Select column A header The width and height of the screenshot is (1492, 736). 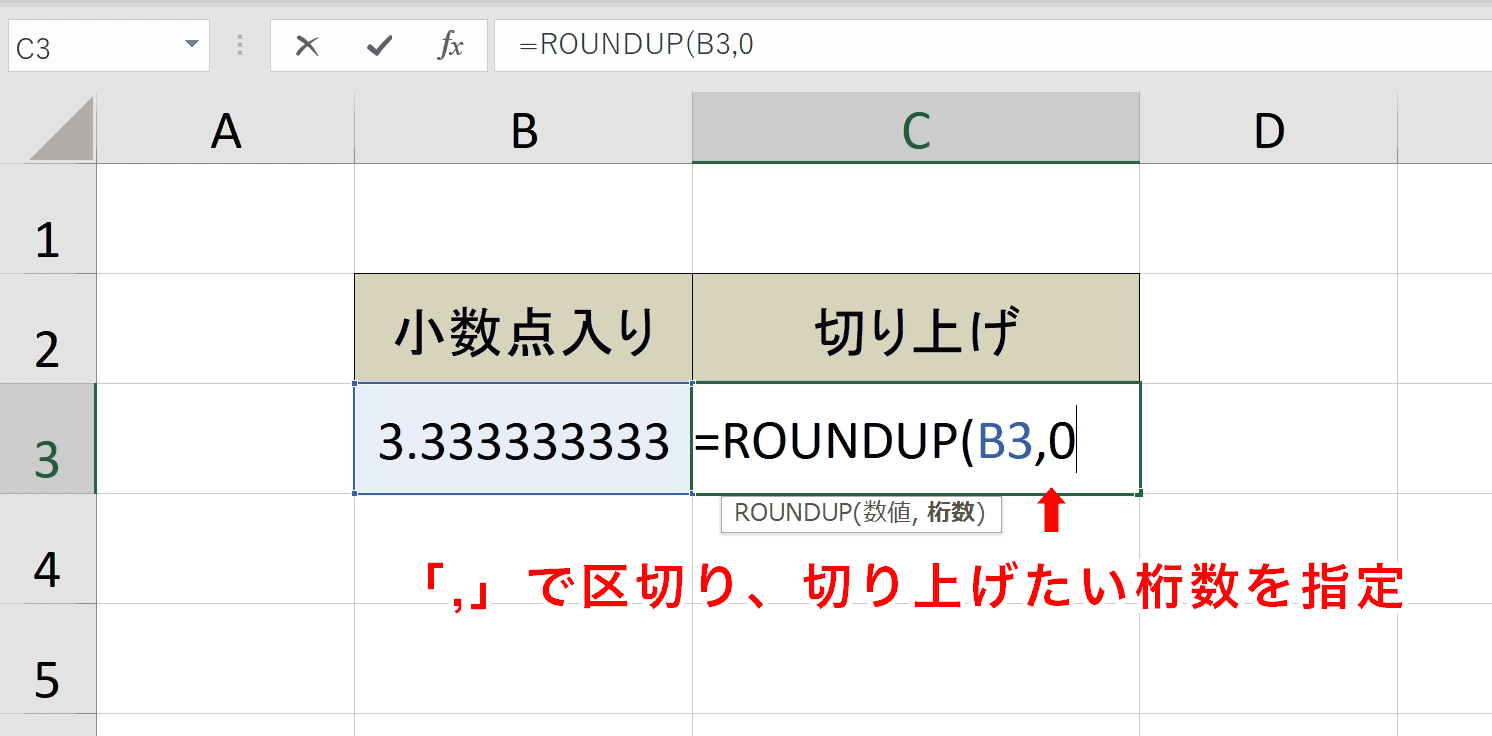(x=226, y=130)
